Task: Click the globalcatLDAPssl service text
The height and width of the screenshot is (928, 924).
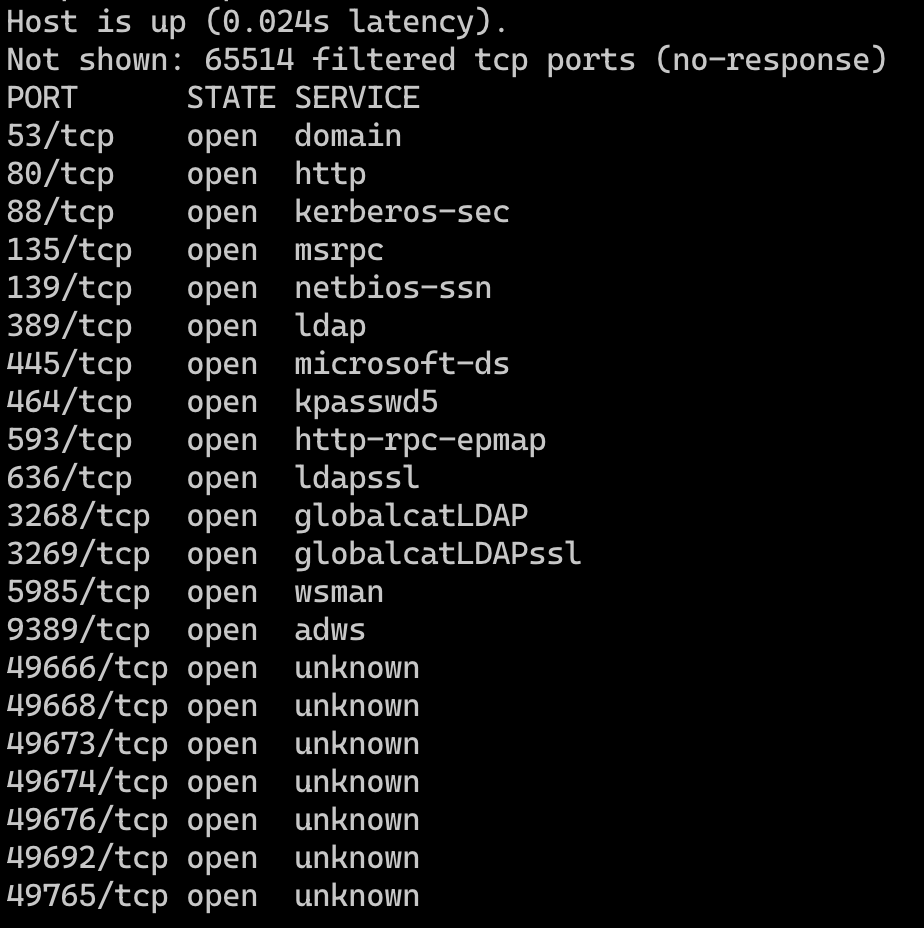Action: click(x=438, y=554)
